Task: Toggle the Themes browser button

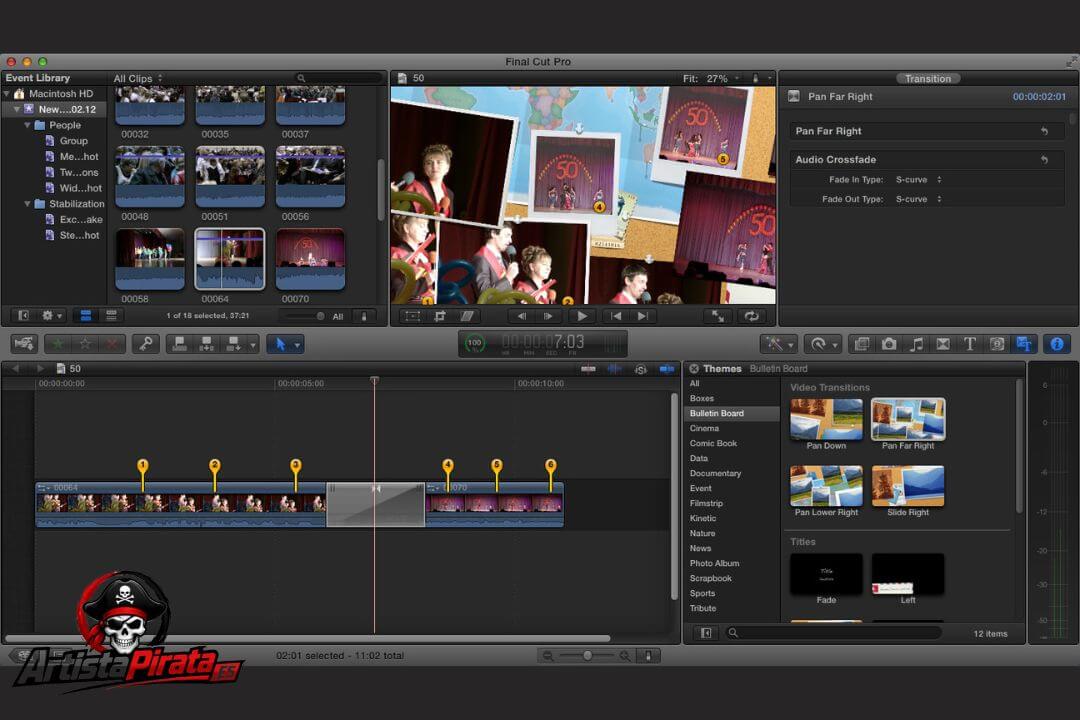Action: [1024, 343]
